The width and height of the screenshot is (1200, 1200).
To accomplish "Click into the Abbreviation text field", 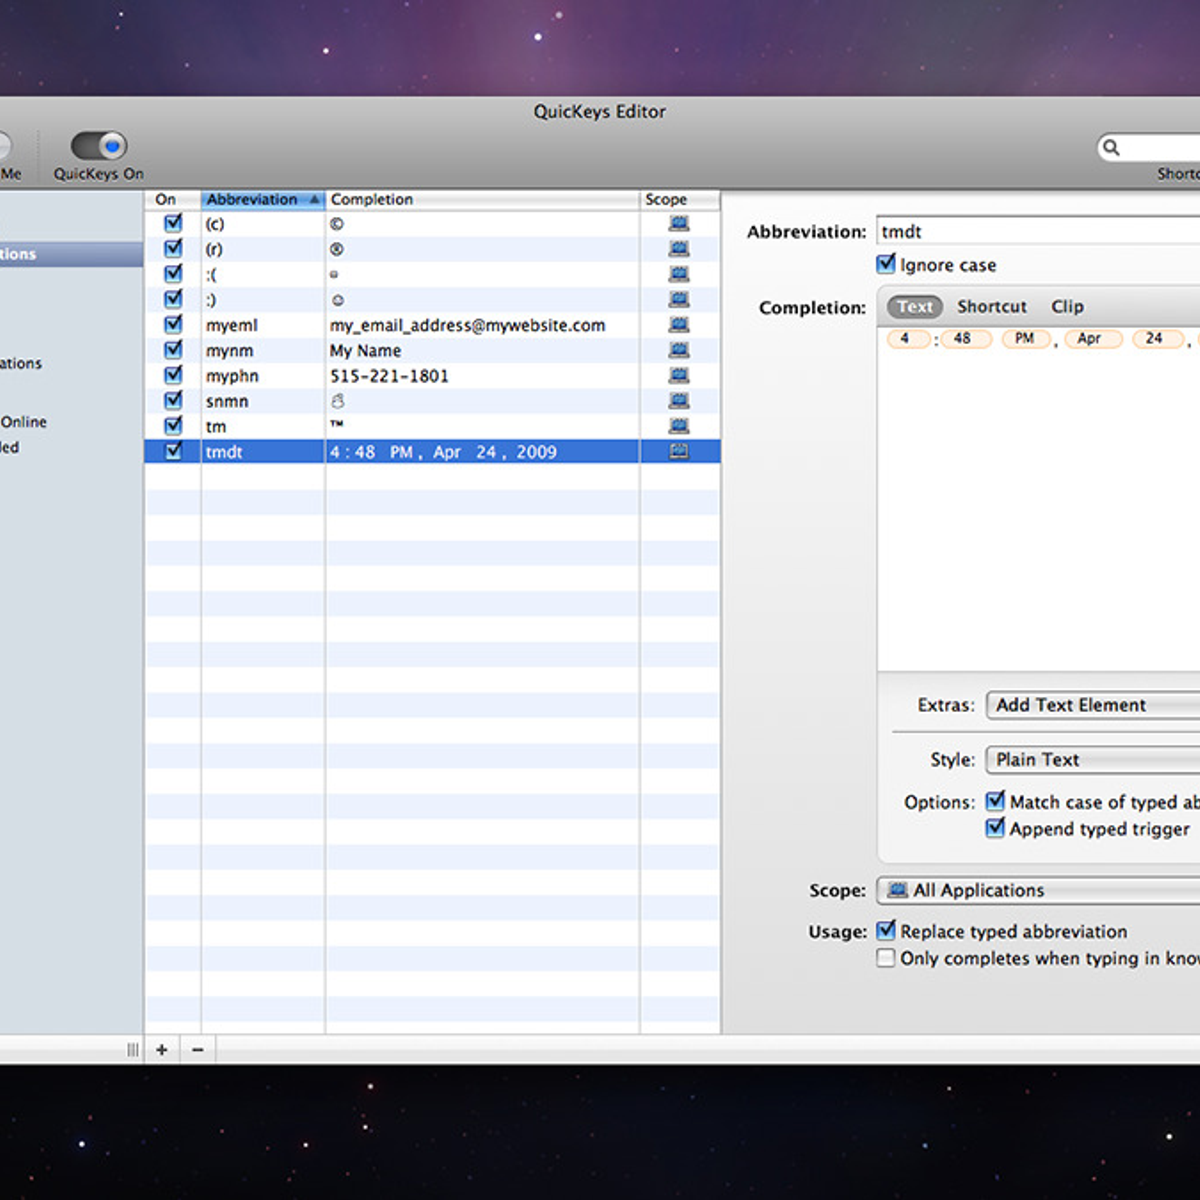I will [x=1039, y=231].
